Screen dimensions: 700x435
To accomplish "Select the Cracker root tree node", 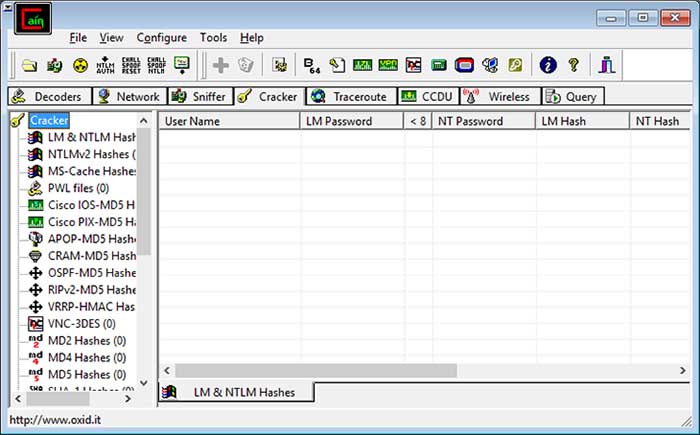I will click(x=49, y=121).
